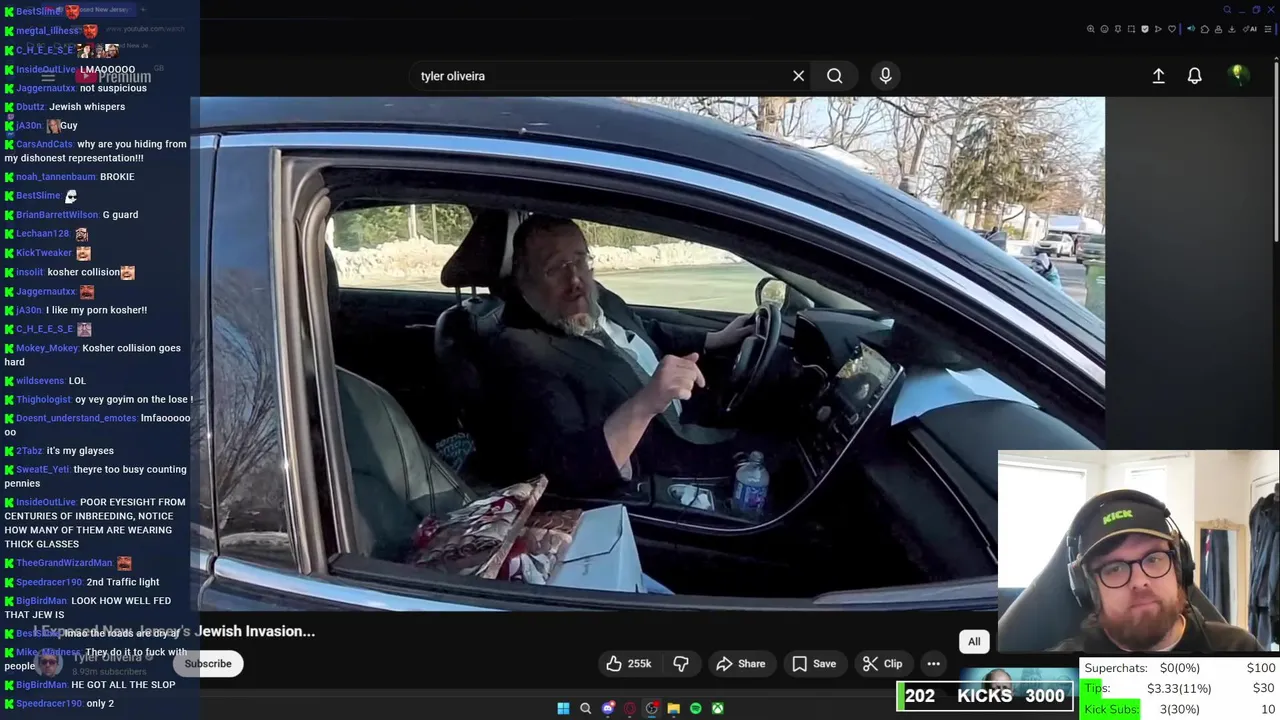Focus the search field with 'tyler oliveira'
Screen dimensions: 1280x720
pyautogui.click(x=600, y=76)
